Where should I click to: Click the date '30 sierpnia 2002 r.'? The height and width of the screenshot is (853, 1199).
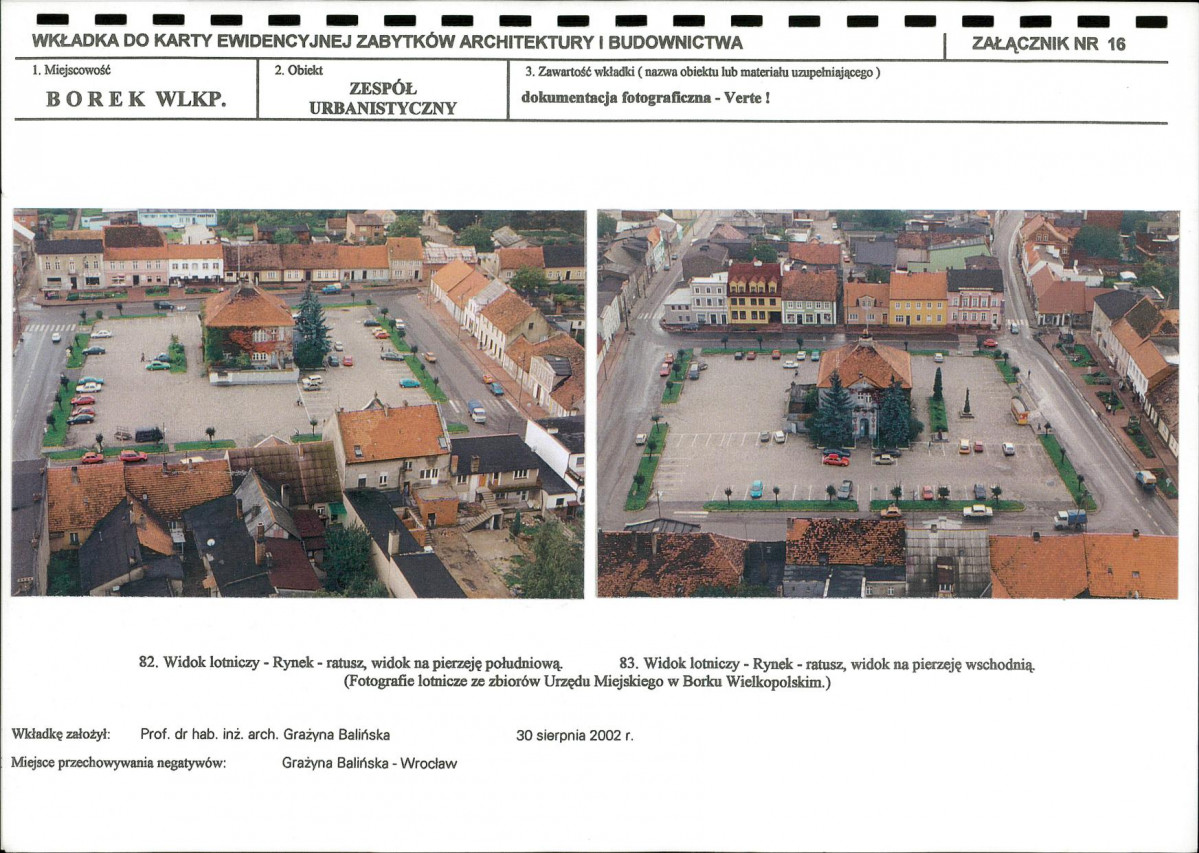click(x=575, y=735)
